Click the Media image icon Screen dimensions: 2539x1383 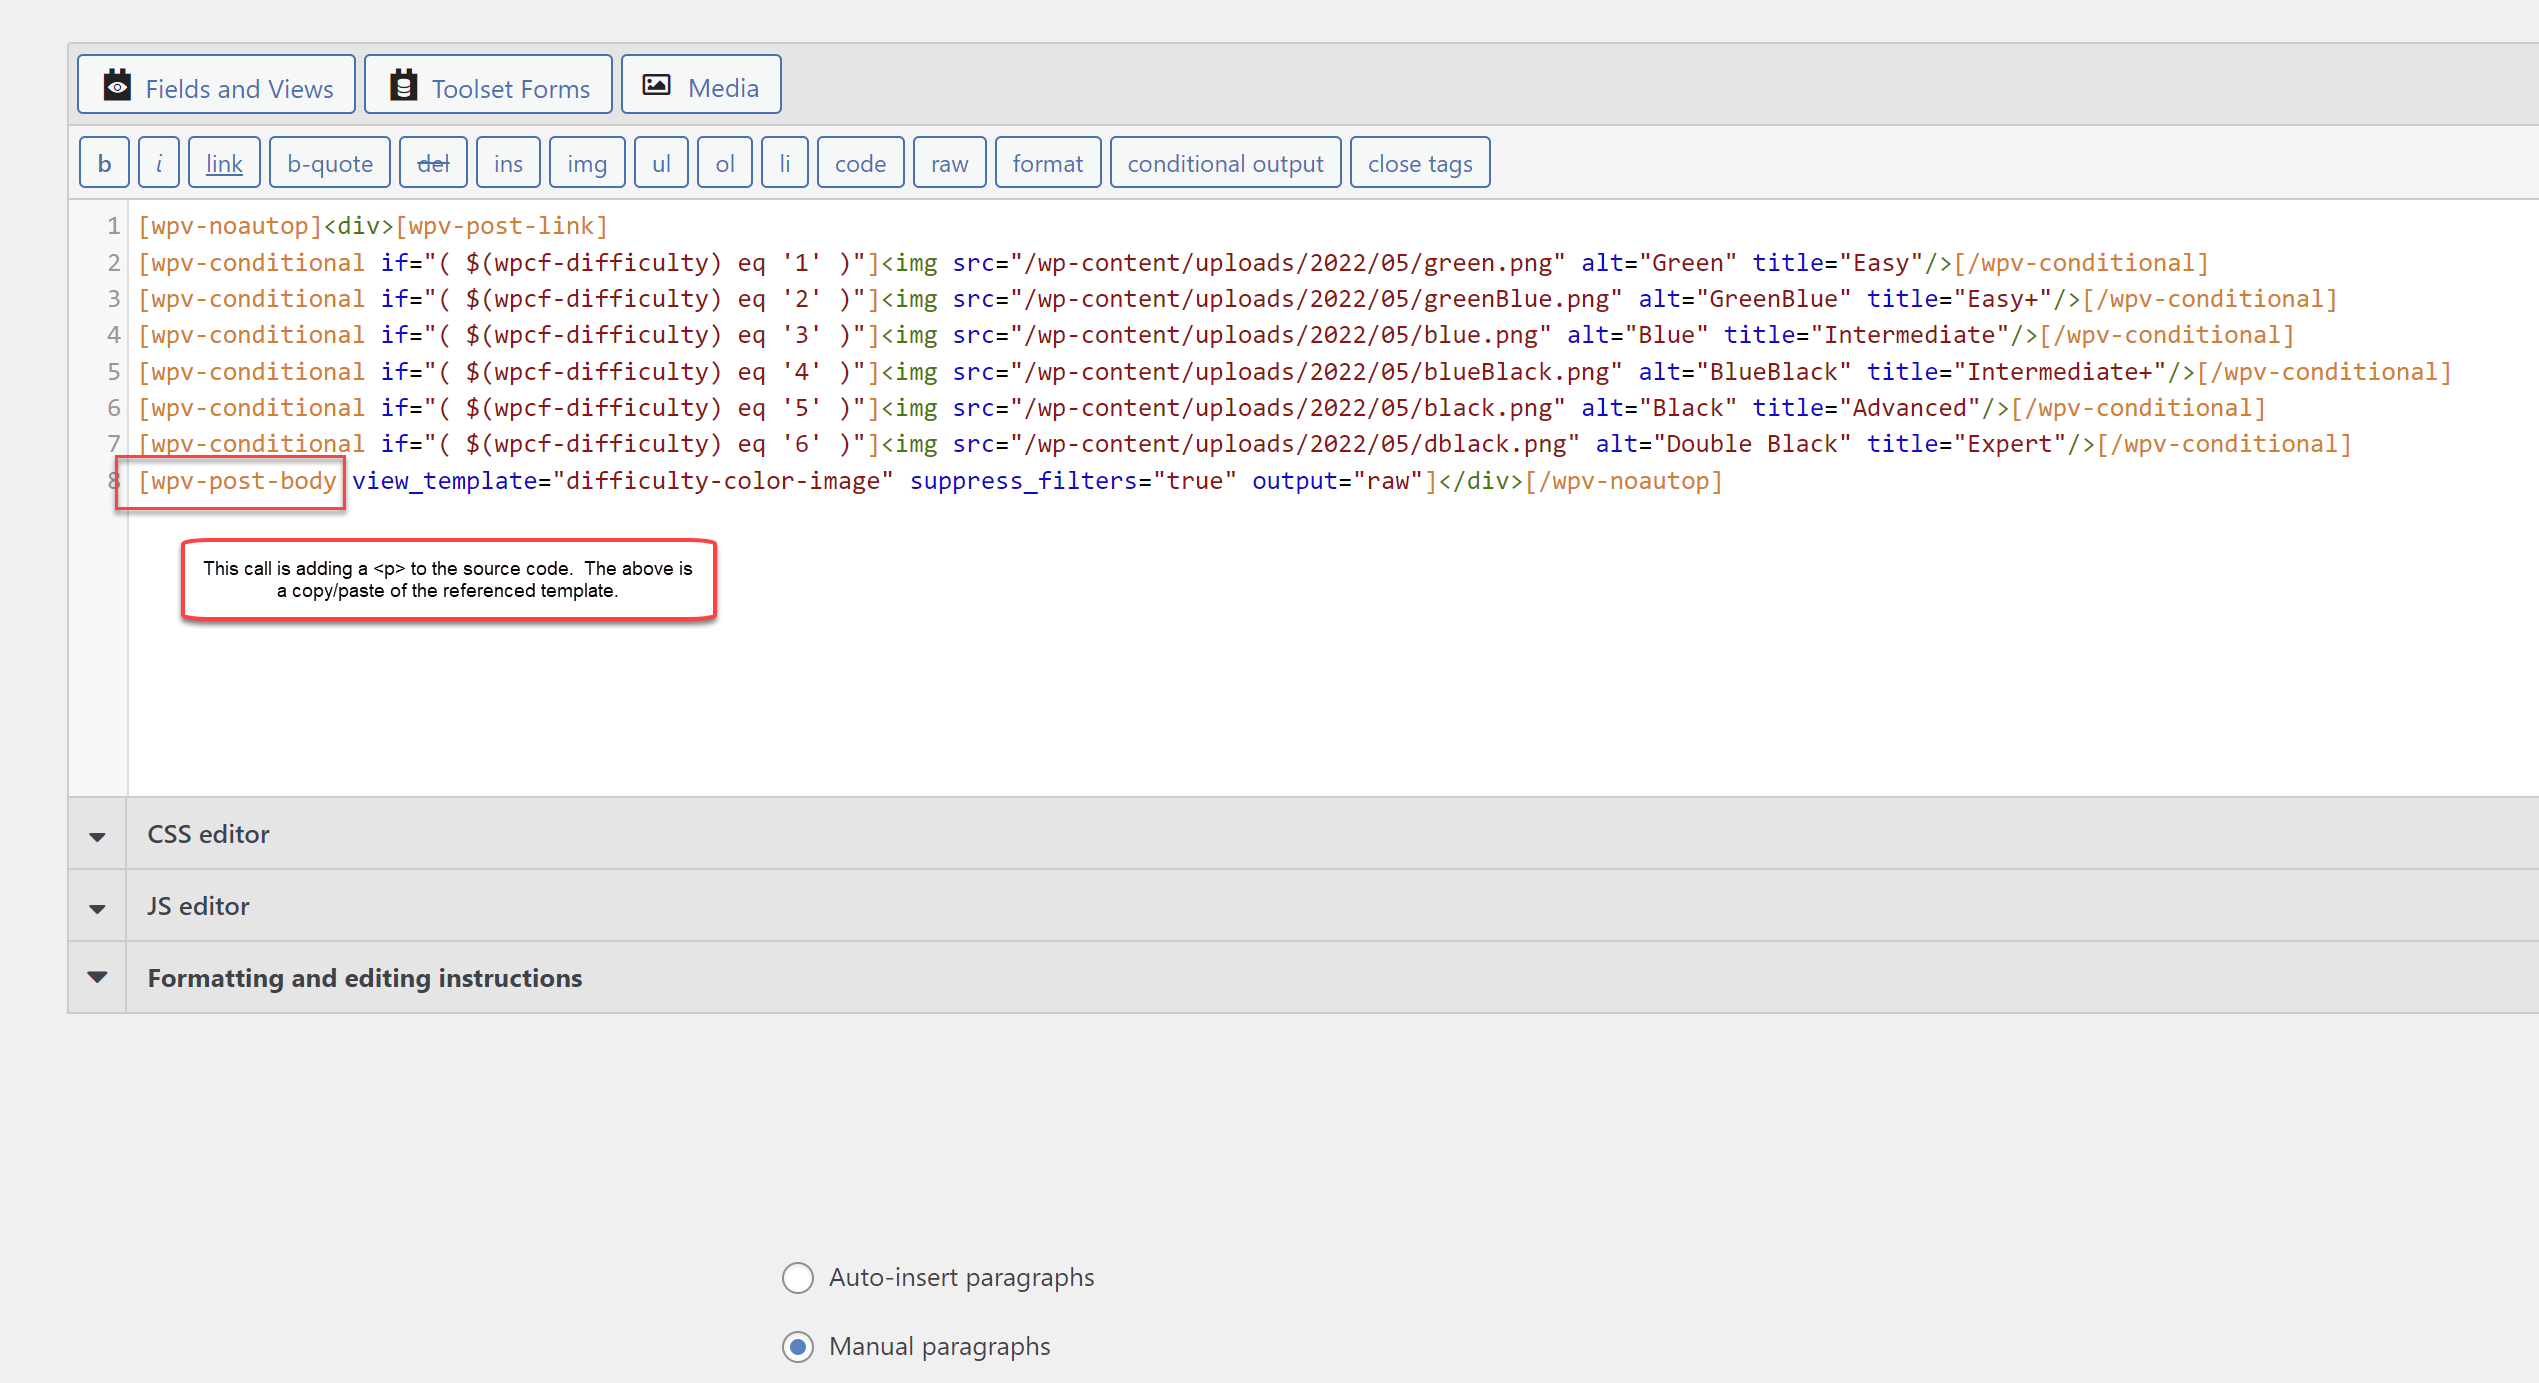[x=656, y=86]
